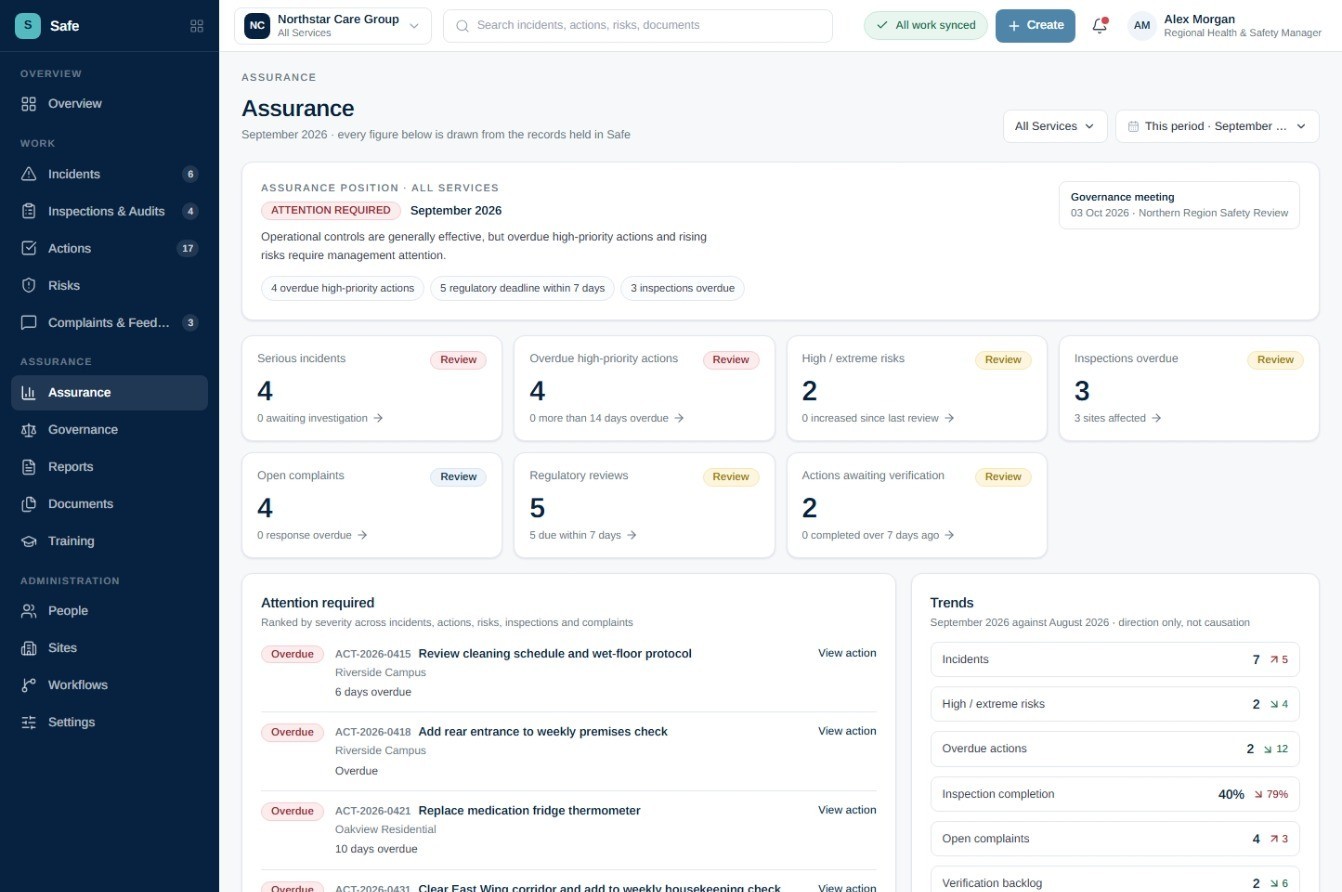Click the ATTENTION REQUIRED status badge
The image size is (1342, 892).
tap(331, 210)
